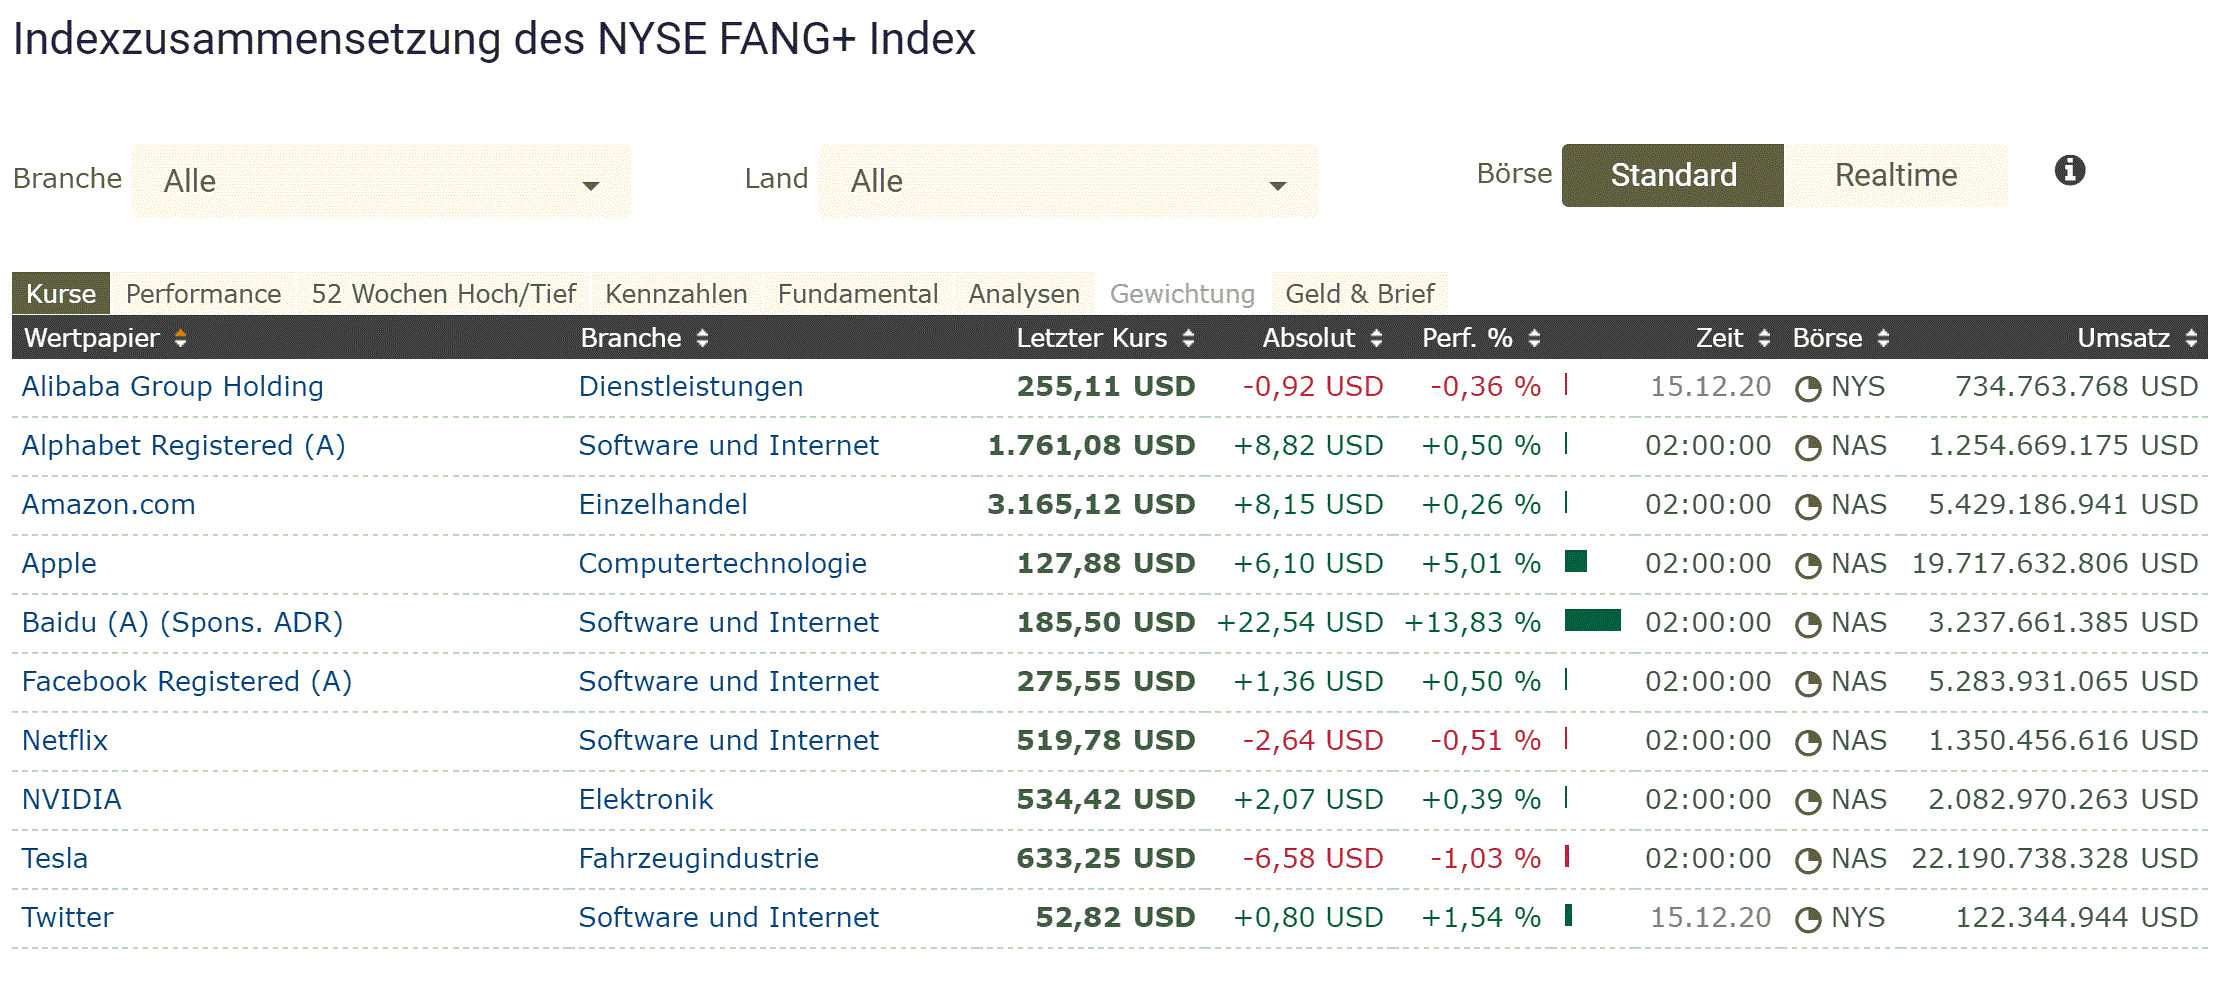
Task: Click Baidu's green performance bar
Action: [x=1592, y=621]
